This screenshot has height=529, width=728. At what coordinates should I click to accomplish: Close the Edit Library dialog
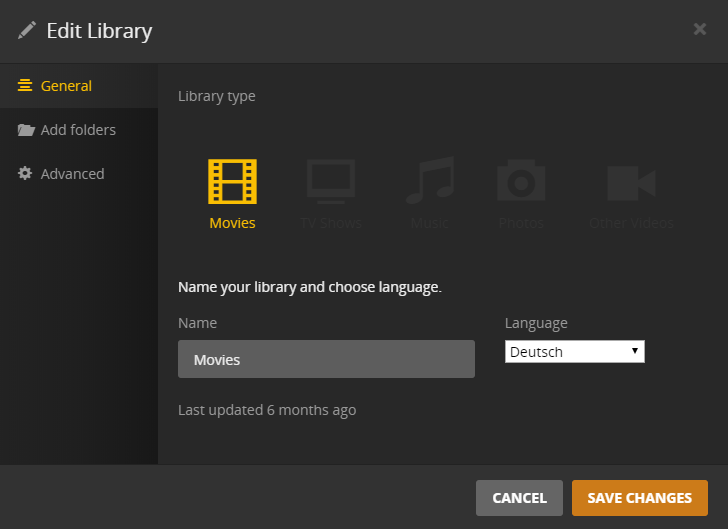click(x=700, y=29)
